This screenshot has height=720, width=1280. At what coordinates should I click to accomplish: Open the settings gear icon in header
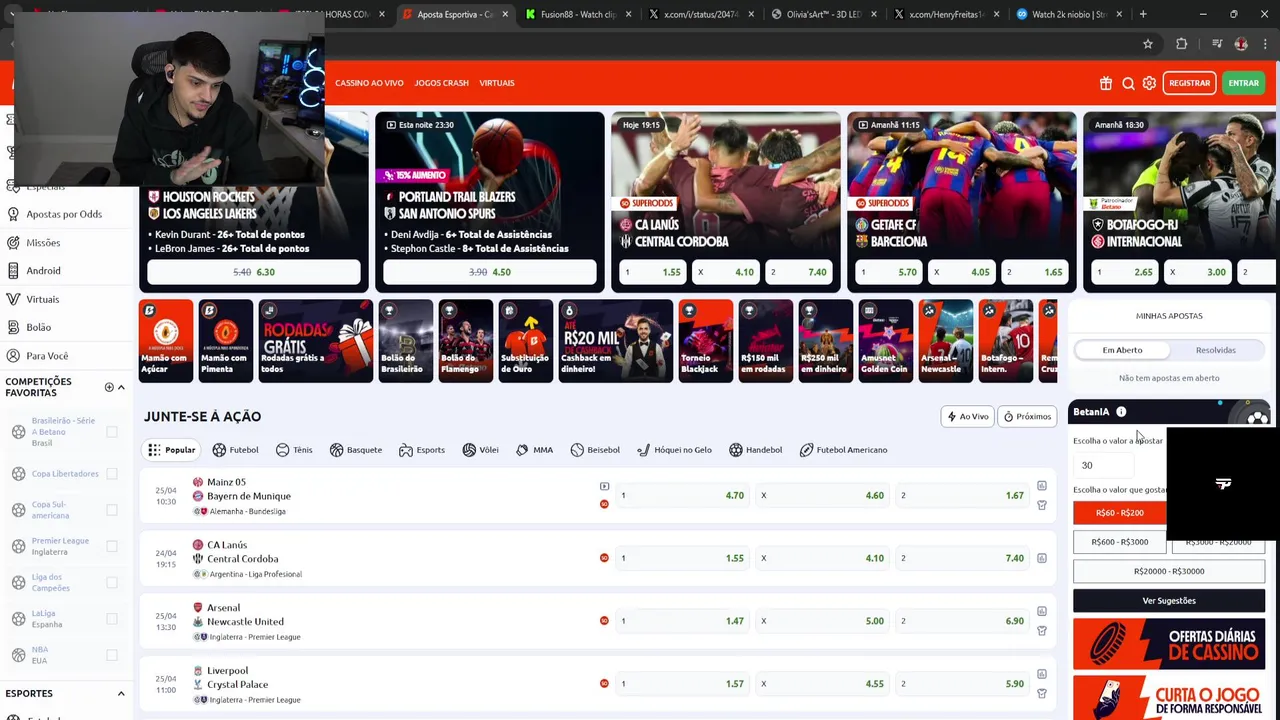[1149, 83]
